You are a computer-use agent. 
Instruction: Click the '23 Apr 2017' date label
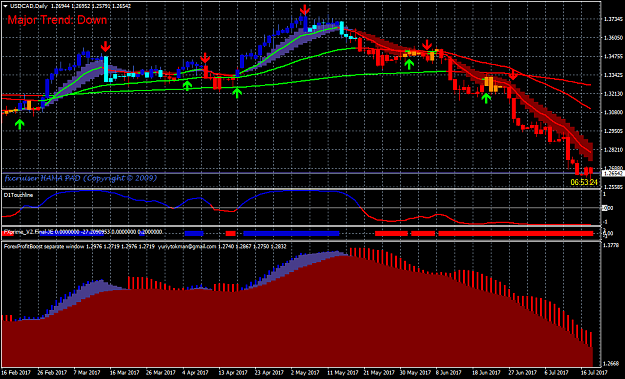[269, 373]
